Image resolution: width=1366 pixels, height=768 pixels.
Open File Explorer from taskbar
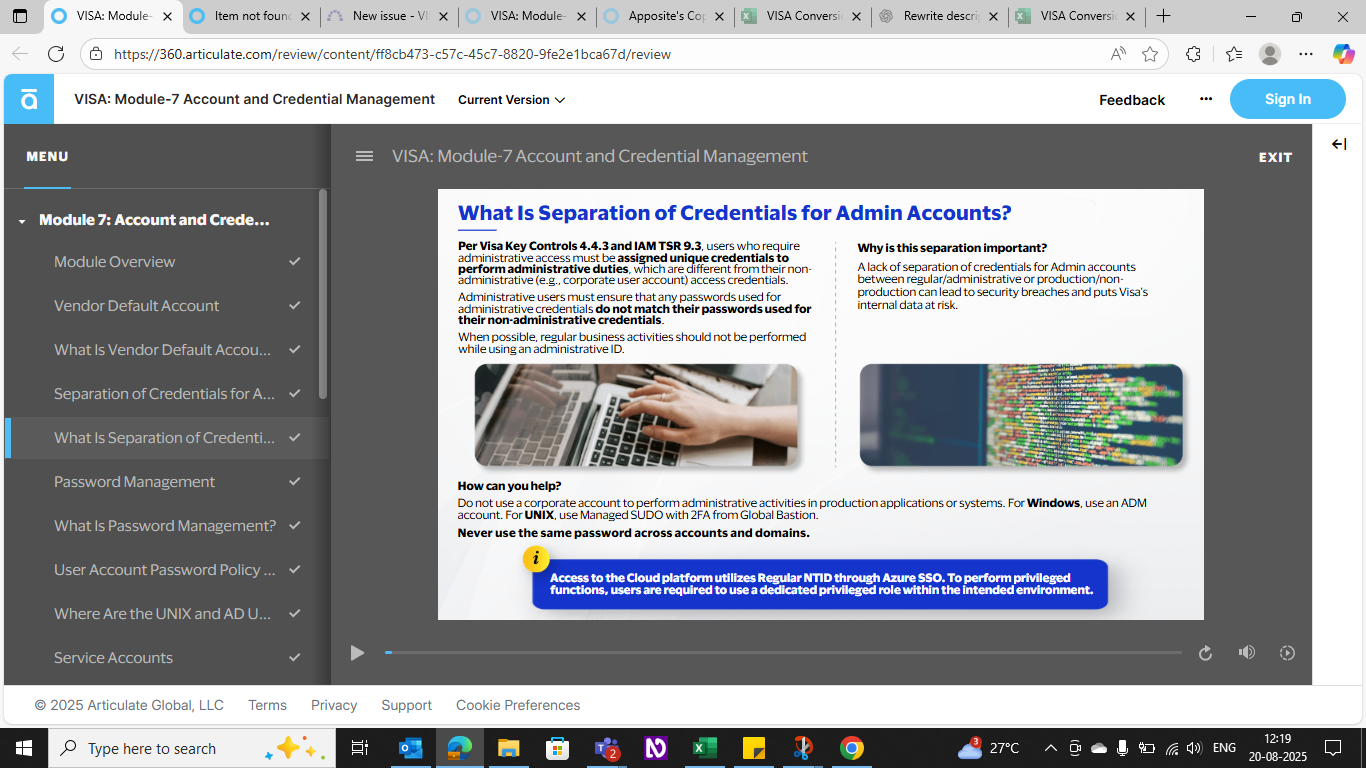point(508,748)
